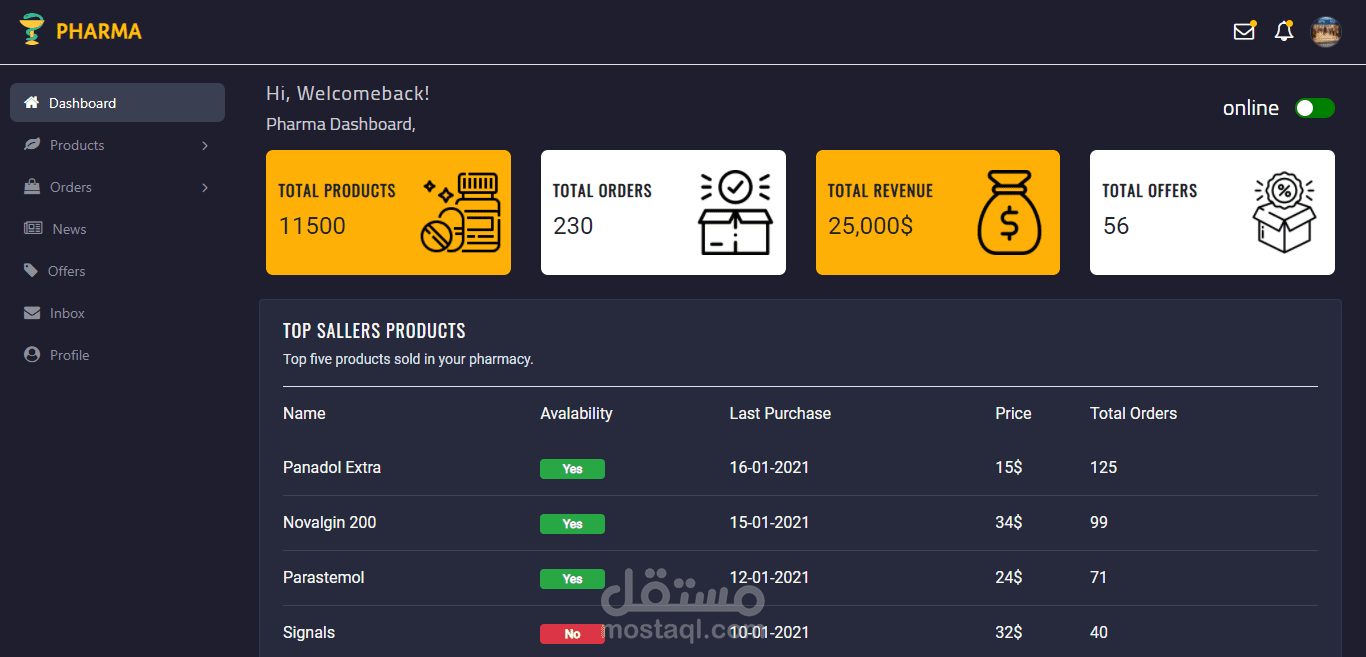Viewport: 1366px width, 657px height.
Task: Select the Dashboard home icon
Action: coord(33,102)
